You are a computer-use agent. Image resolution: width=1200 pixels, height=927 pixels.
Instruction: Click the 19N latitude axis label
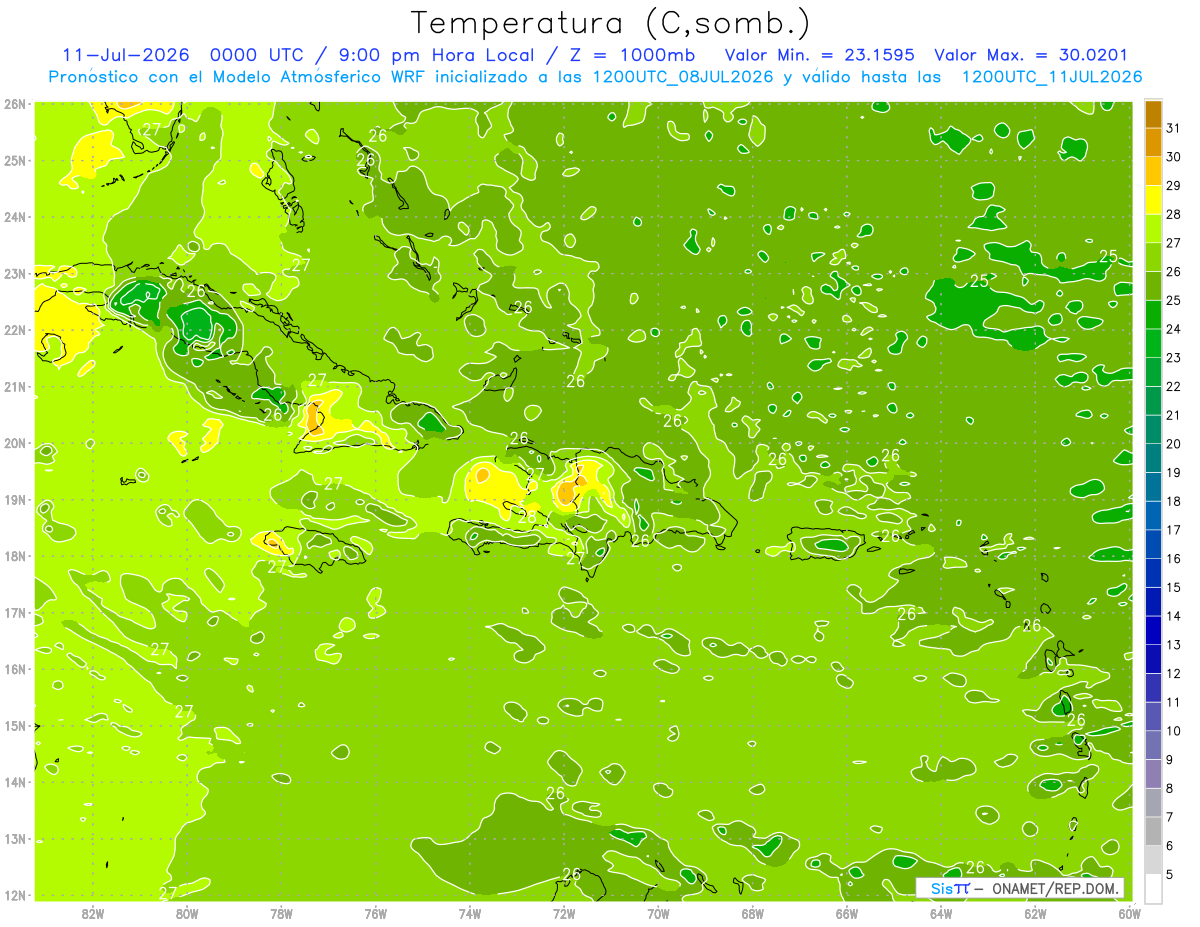click(14, 500)
